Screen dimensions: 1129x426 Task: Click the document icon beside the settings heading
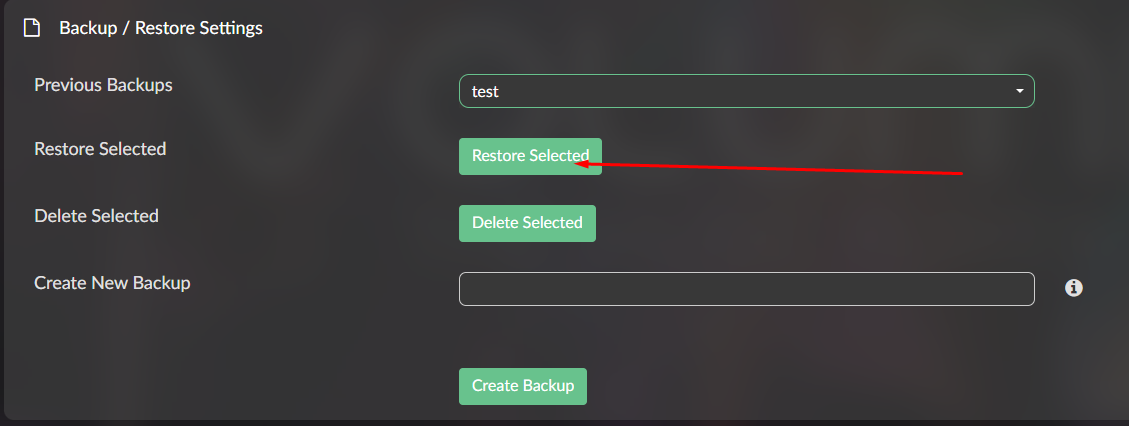pos(31,28)
